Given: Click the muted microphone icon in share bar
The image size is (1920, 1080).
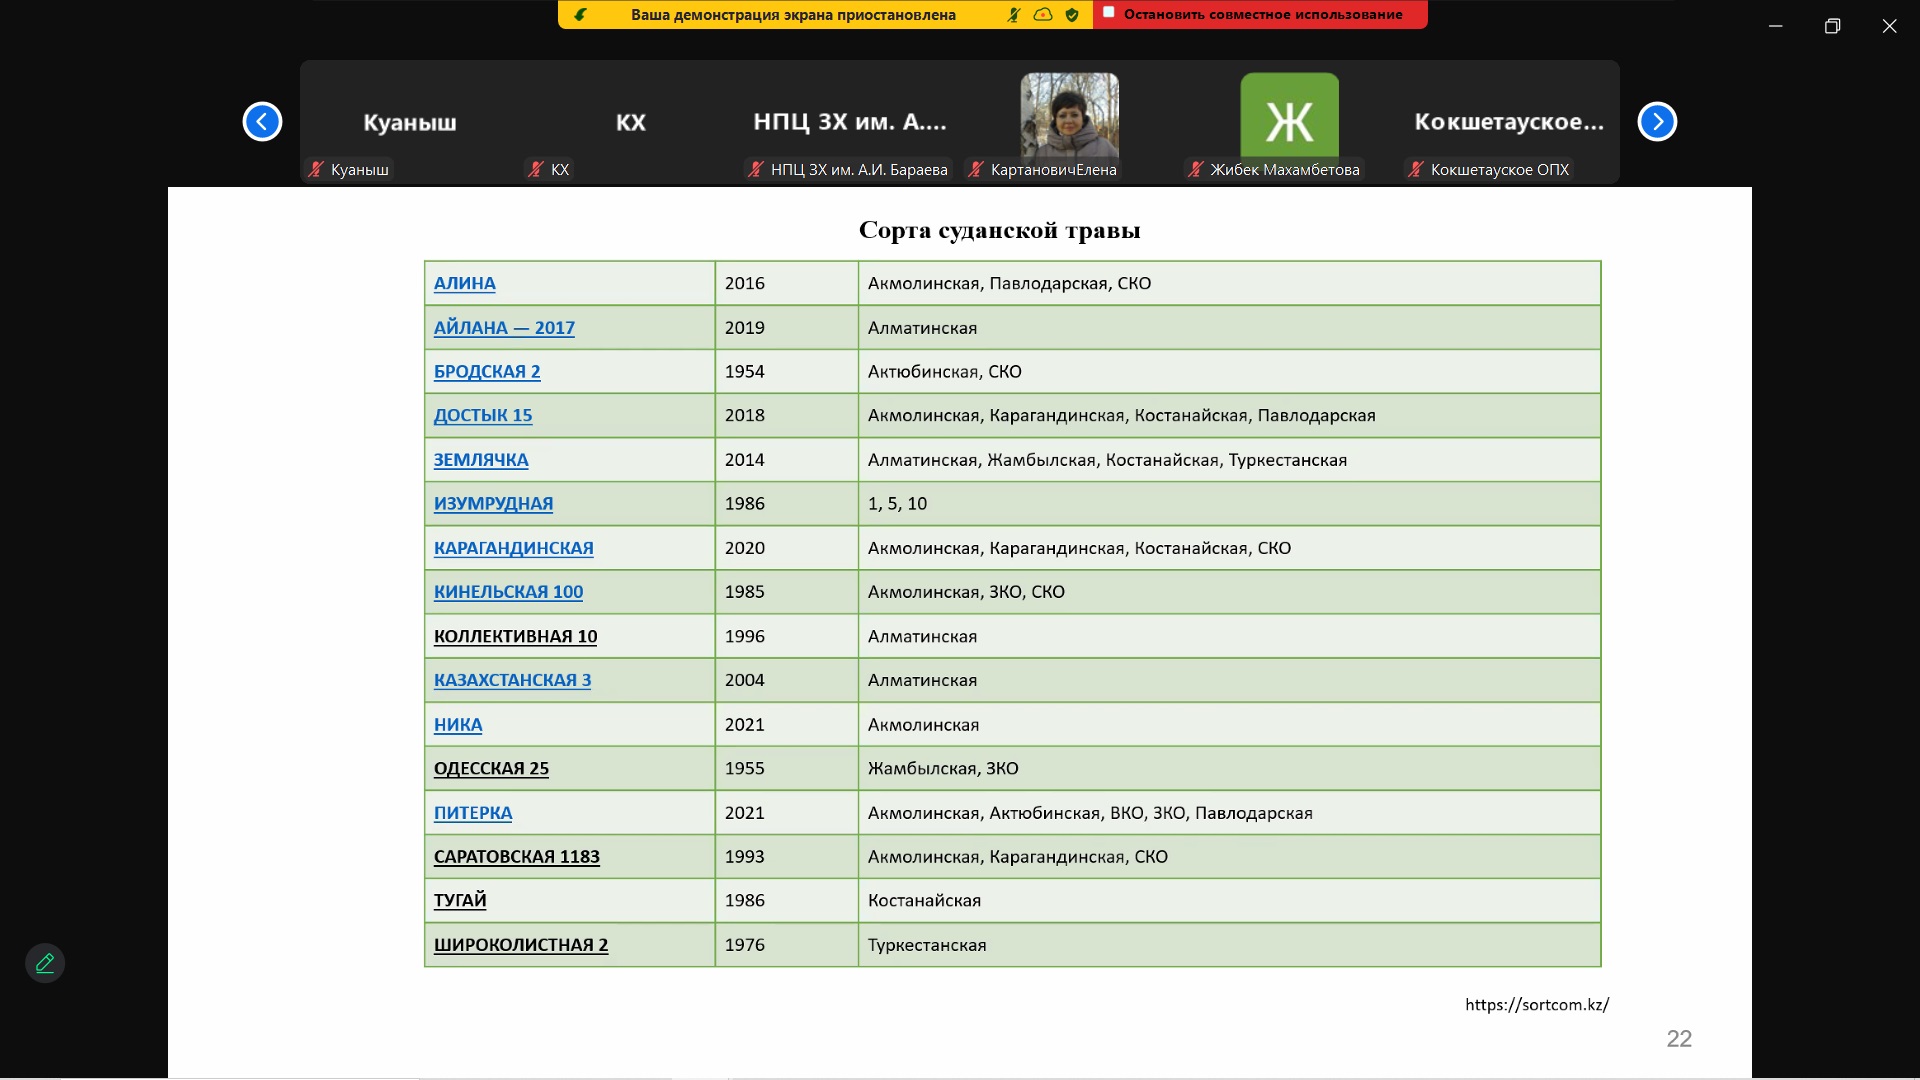Looking at the screenshot, I should click(1014, 15).
